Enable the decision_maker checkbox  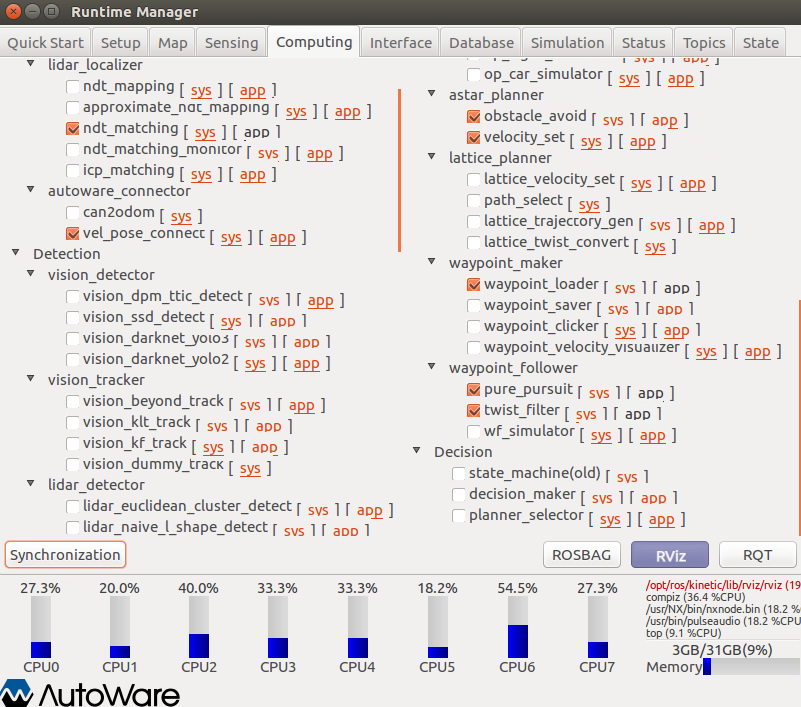459,494
